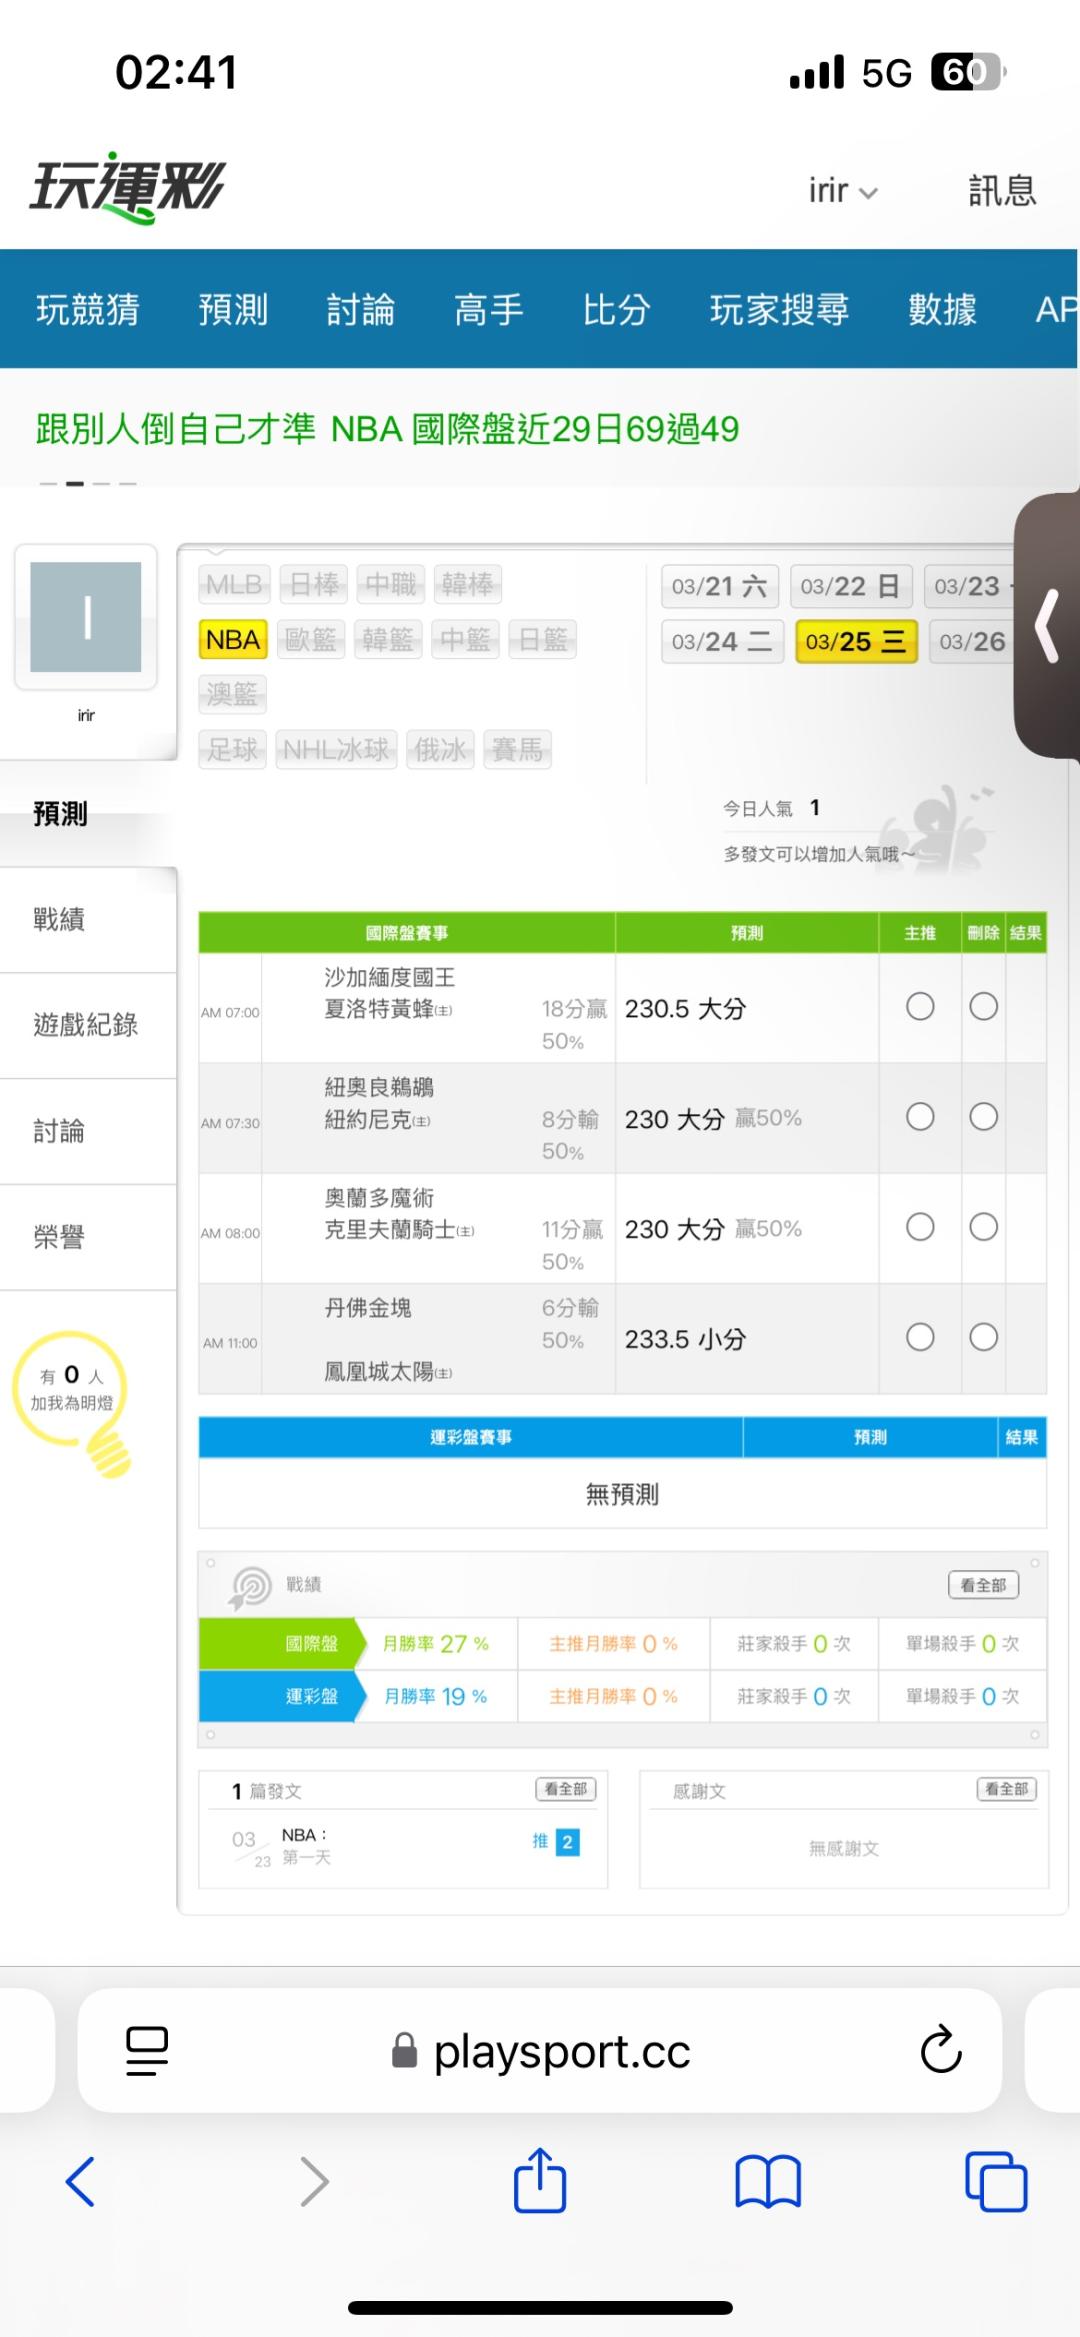The image size is (1080, 2337).
Task: Open the irir account dropdown
Action: 843,190
